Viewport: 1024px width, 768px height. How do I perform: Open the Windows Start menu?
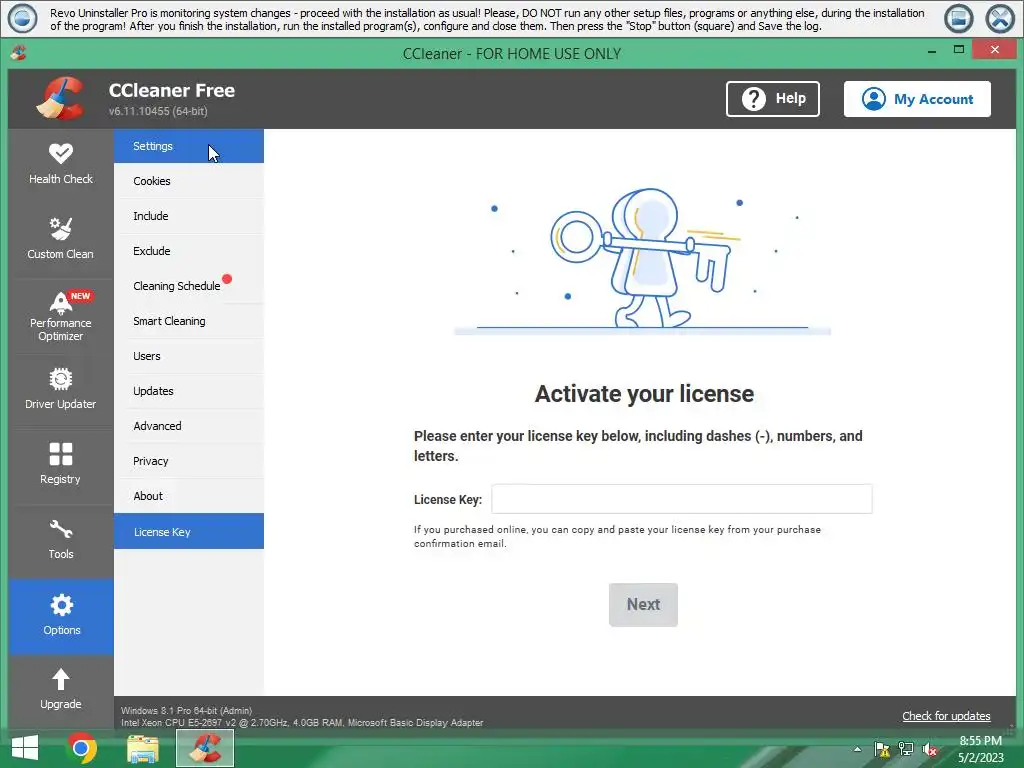click(25, 748)
